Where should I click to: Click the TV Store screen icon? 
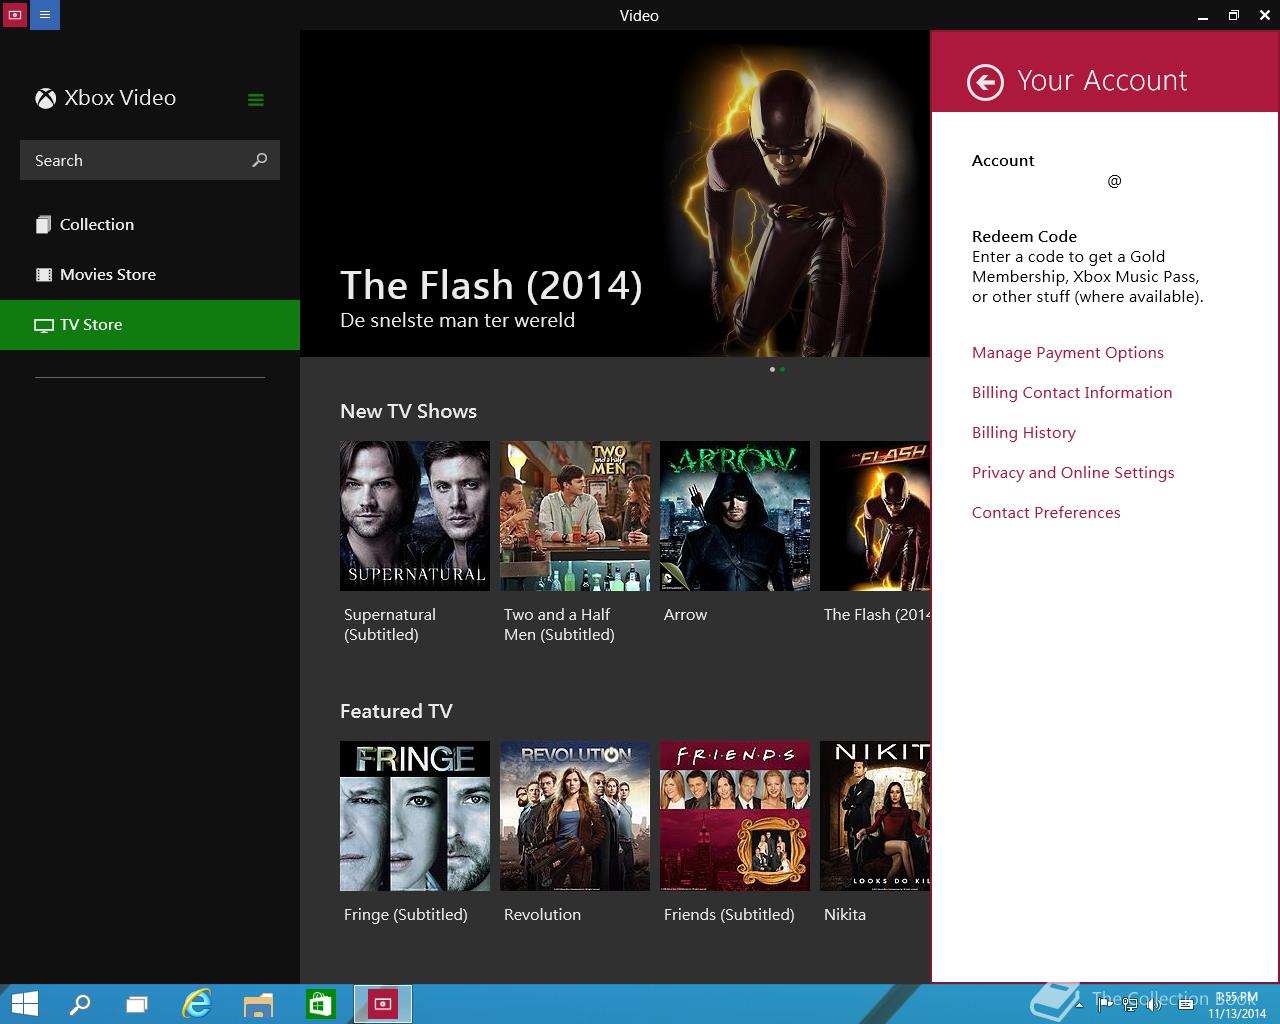pos(43,325)
